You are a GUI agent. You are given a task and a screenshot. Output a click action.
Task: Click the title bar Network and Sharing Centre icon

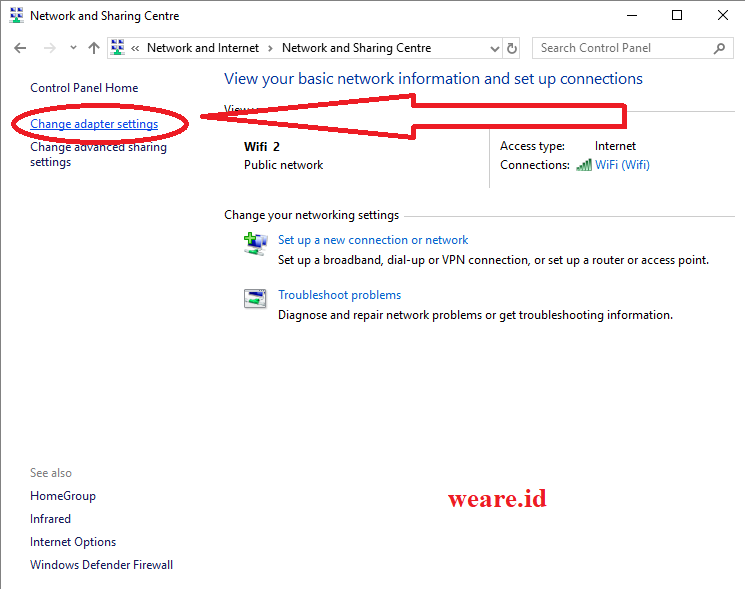coord(17,15)
